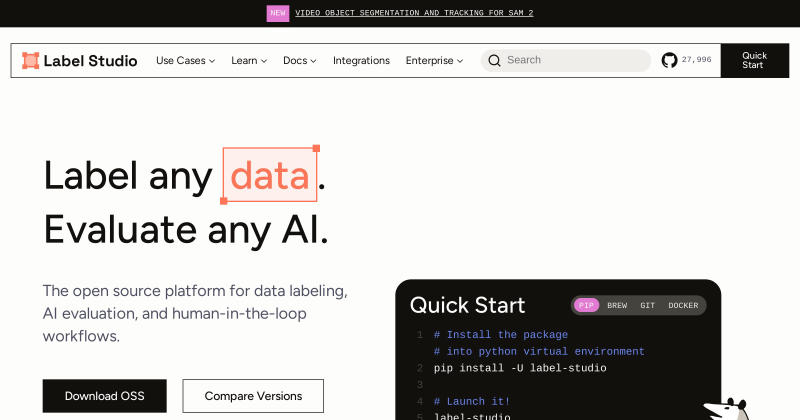This screenshot has width=800, height=420.
Task: Click the '# into python virtual environment' comment
Action: pos(539,352)
